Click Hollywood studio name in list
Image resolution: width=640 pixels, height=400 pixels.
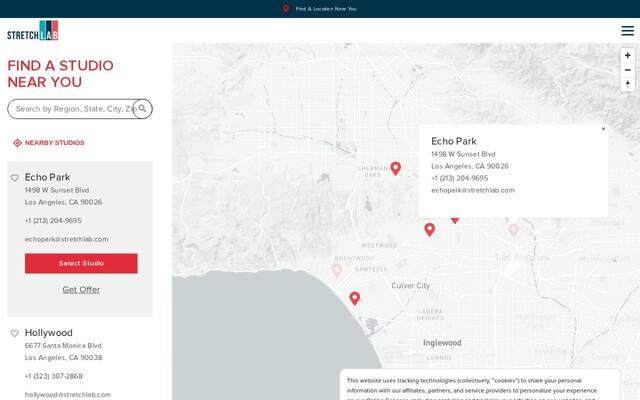click(x=49, y=333)
